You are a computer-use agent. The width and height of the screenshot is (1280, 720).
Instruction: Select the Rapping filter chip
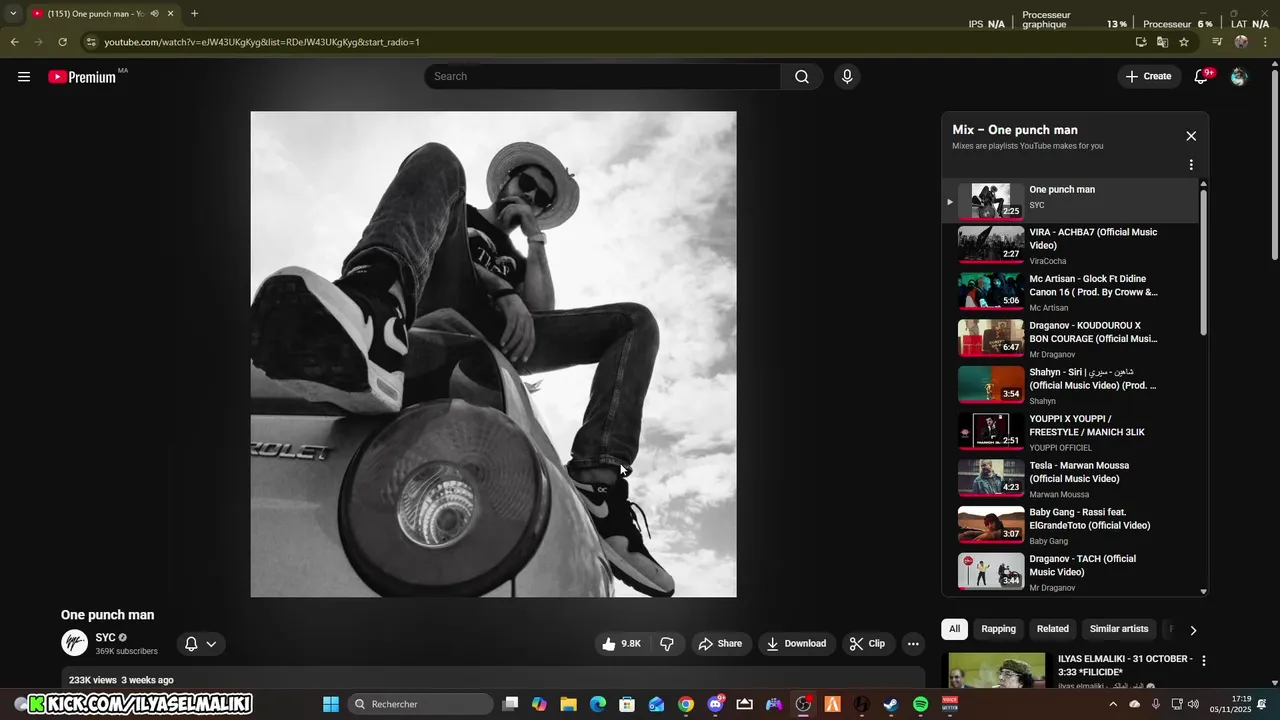998,629
